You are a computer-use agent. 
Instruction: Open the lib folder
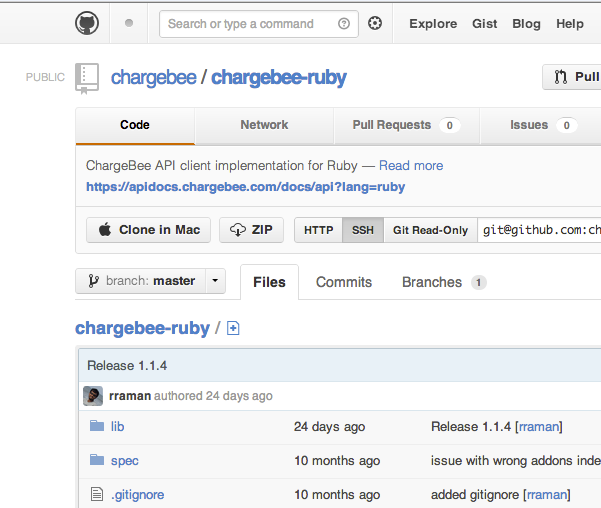117,427
